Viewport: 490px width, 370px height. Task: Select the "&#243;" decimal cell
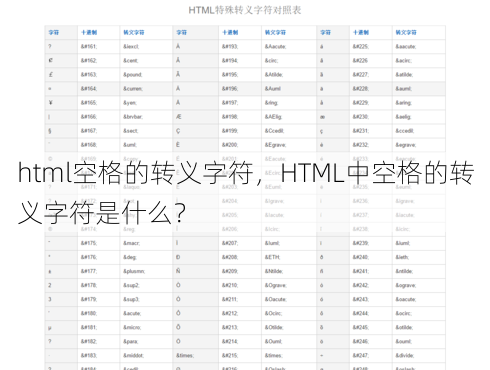click(x=371, y=299)
